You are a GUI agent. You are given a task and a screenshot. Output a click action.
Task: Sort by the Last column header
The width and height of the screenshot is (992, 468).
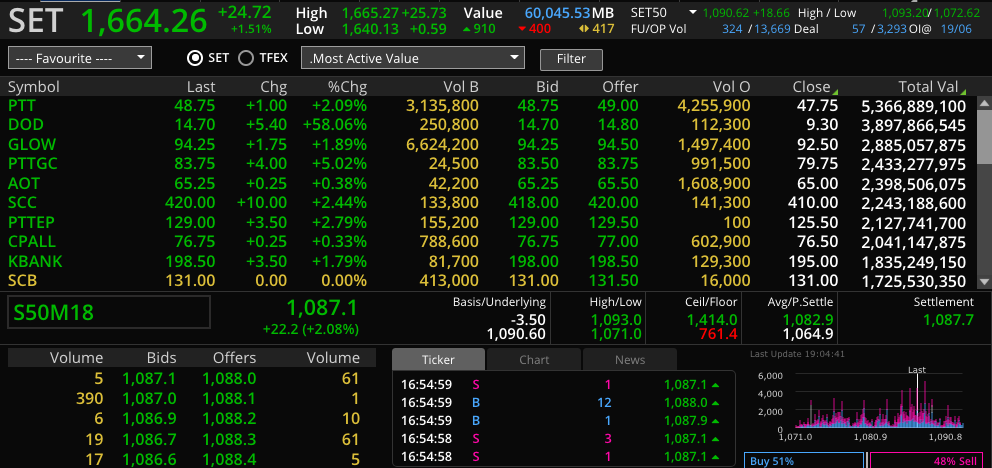click(201, 87)
